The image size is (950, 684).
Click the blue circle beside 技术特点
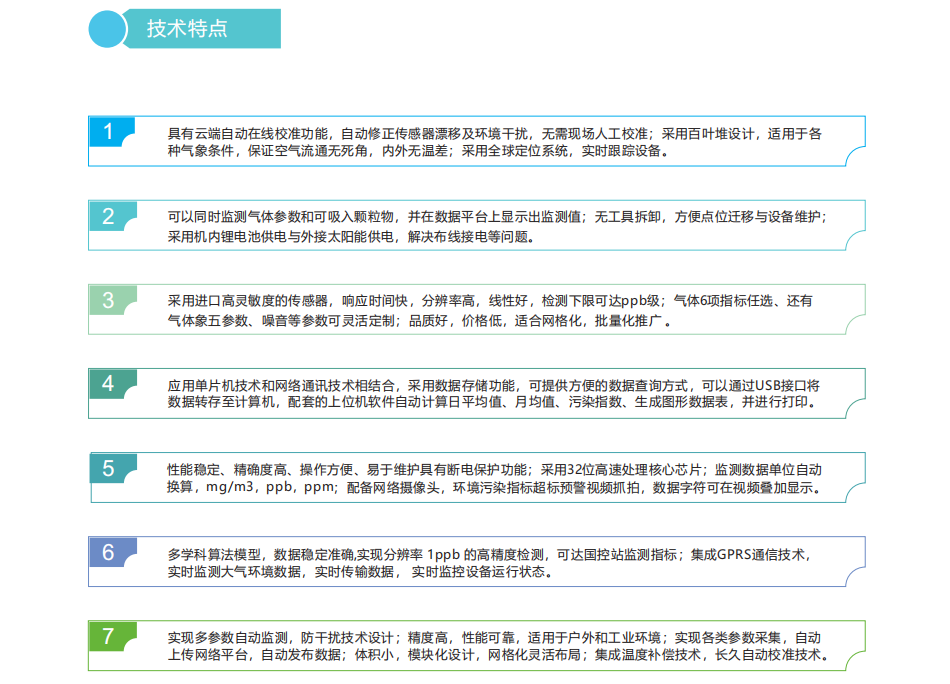click(108, 28)
